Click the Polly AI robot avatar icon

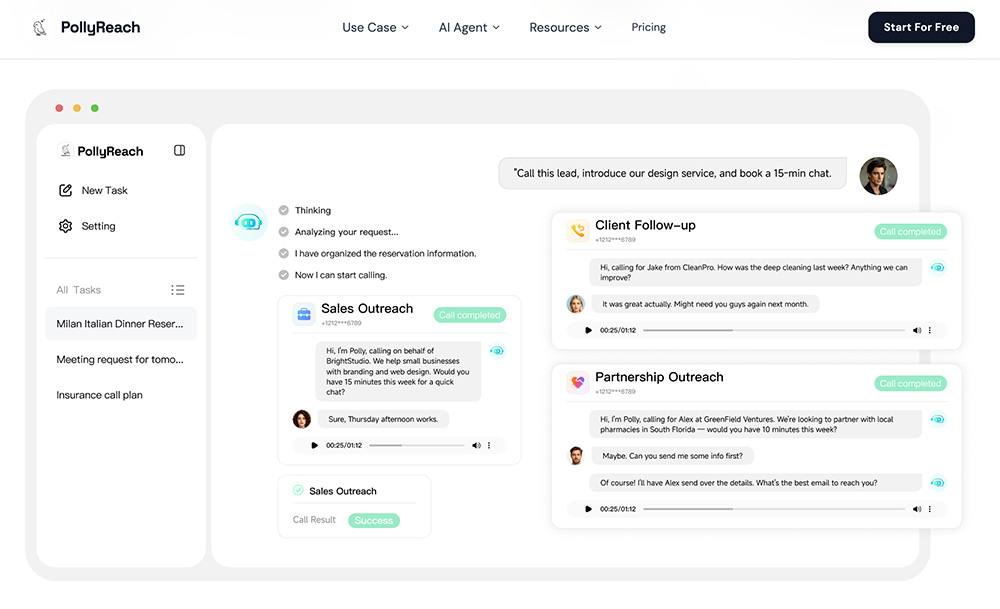[249, 222]
